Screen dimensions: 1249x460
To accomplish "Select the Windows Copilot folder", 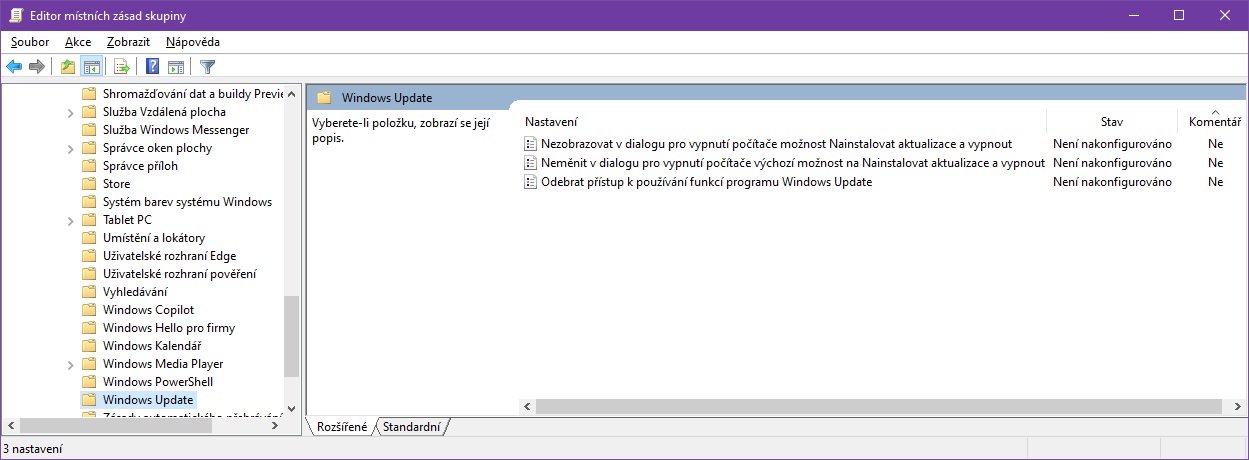I will pos(148,310).
